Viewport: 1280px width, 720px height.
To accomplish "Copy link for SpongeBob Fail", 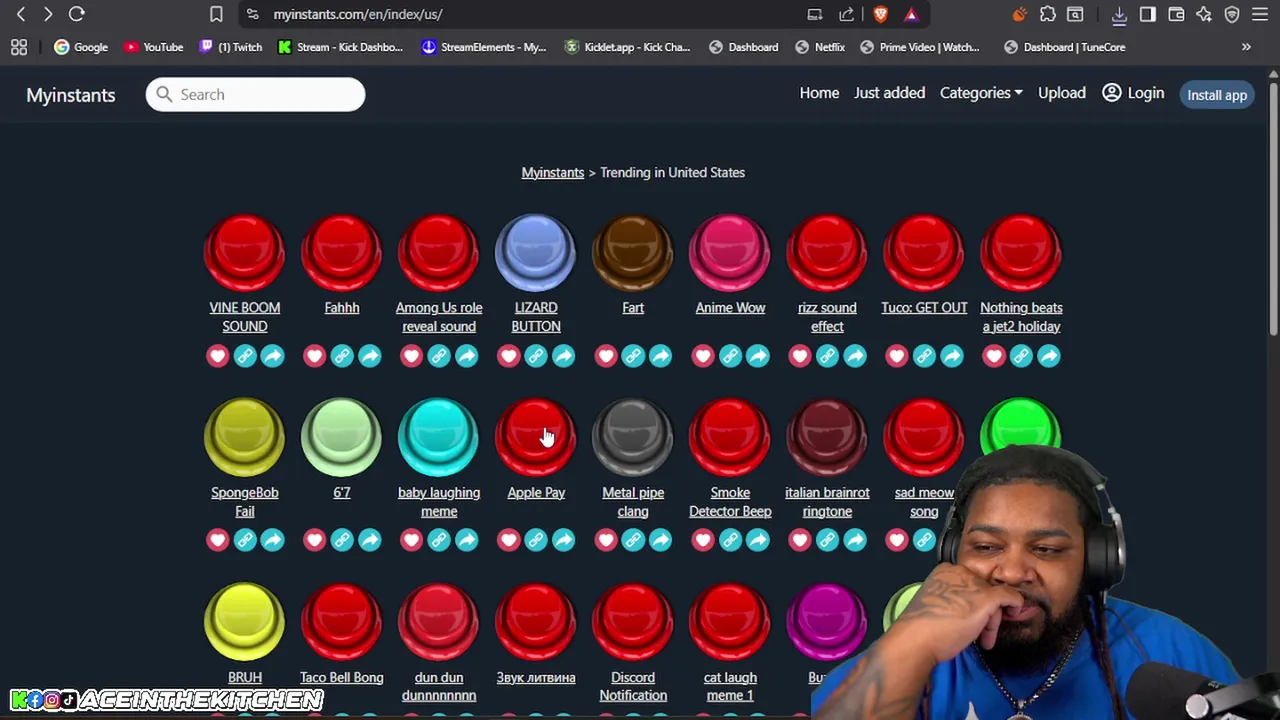I will point(245,540).
